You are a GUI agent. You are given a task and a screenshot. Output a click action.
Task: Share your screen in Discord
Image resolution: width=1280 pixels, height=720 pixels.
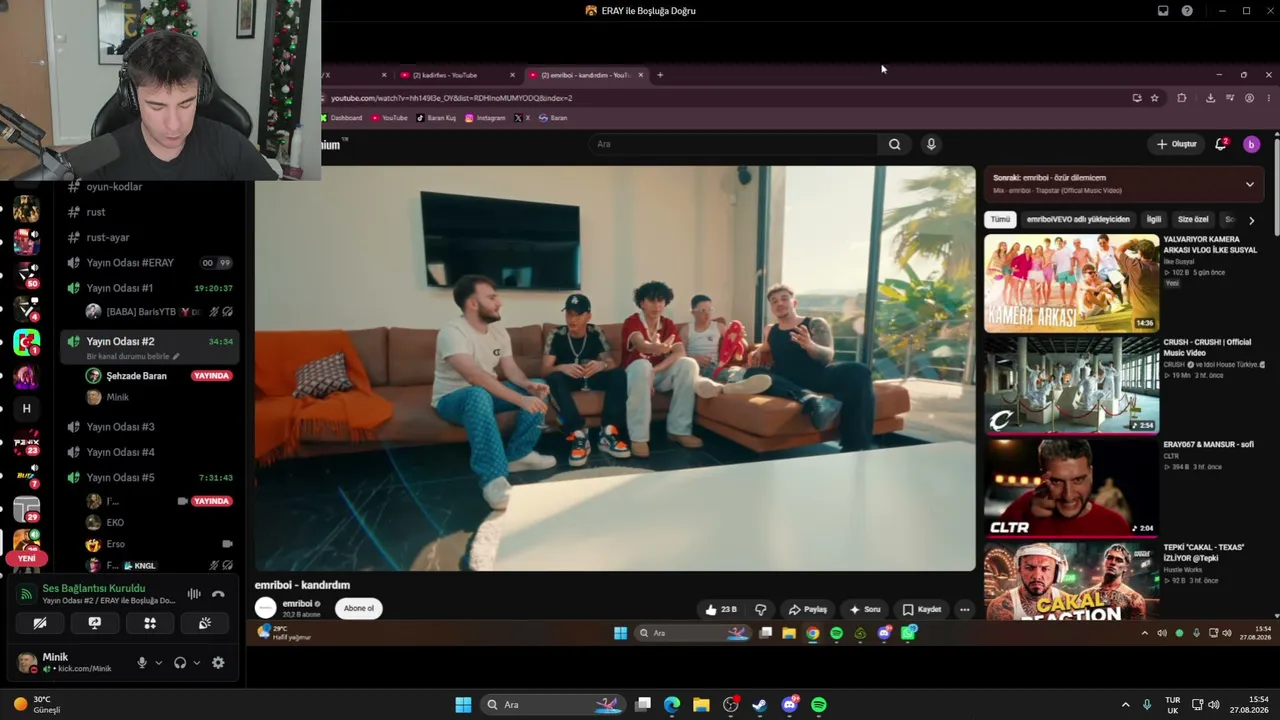pos(95,623)
